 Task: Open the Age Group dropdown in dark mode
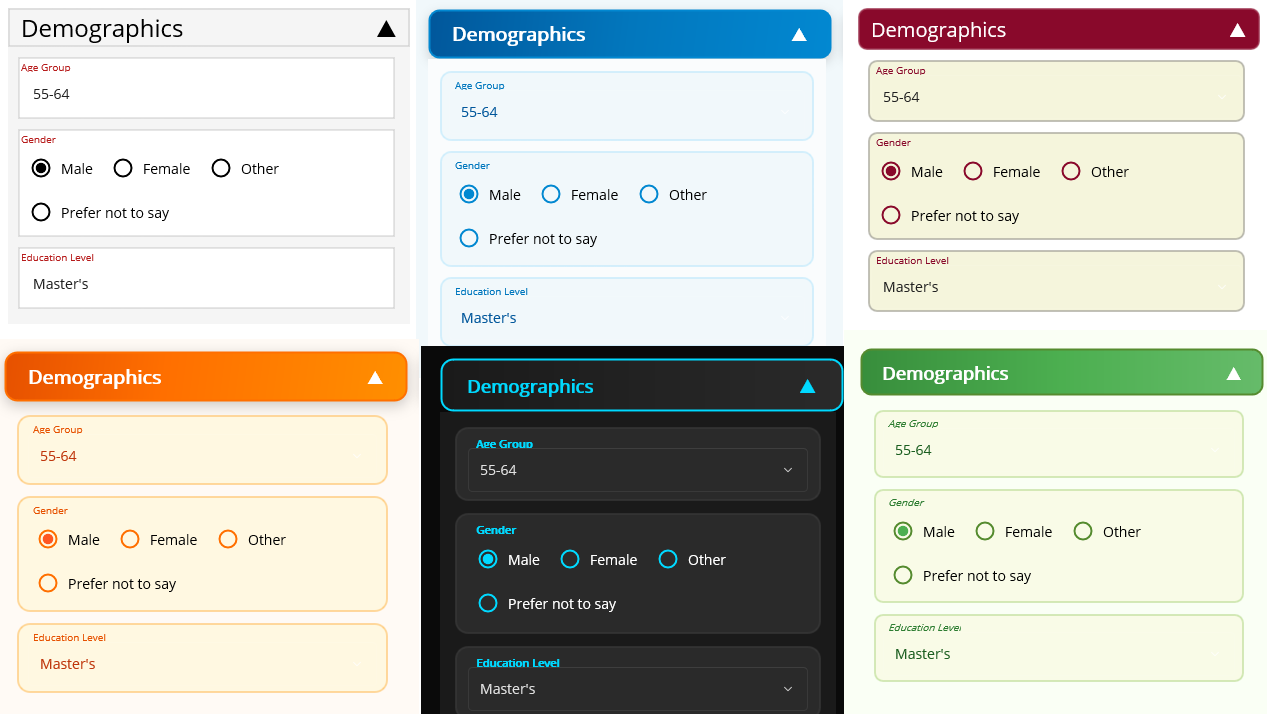tap(637, 469)
